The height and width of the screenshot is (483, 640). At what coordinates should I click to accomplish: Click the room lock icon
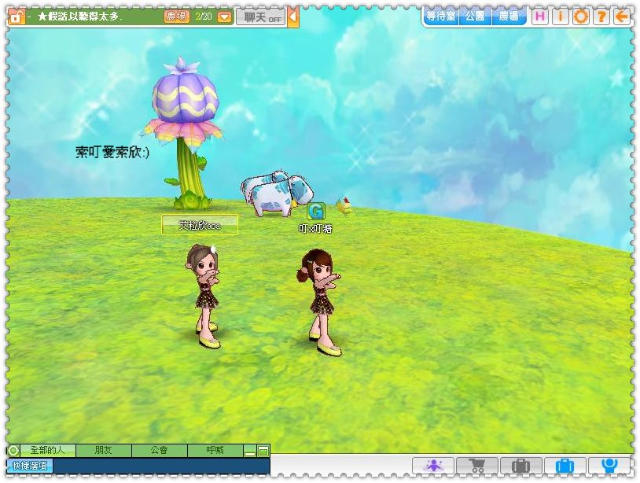point(16,17)
